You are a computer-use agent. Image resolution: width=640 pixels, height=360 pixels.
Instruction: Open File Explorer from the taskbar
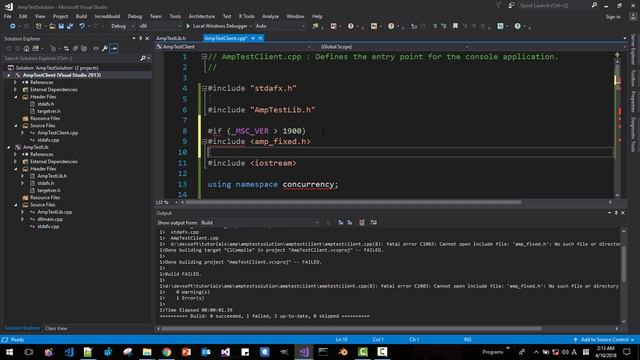pos(147,352)
